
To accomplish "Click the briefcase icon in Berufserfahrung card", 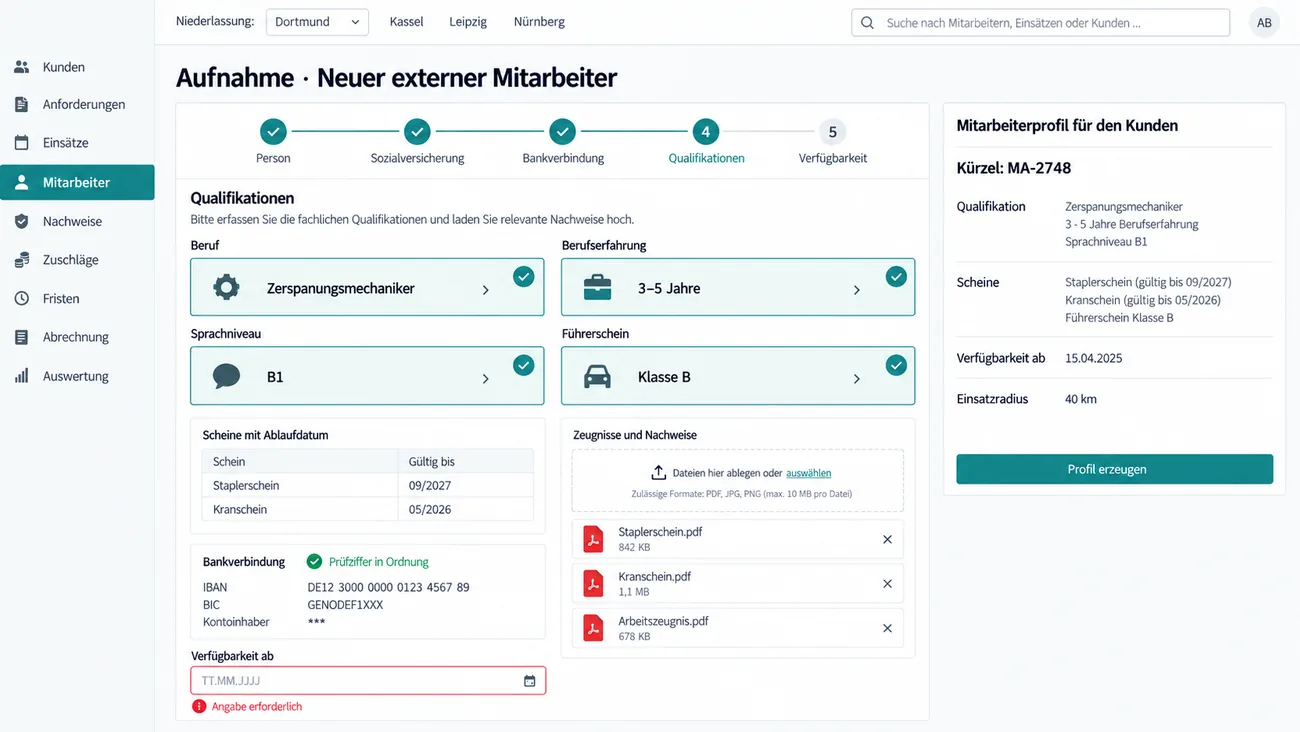I will point(597,288).
